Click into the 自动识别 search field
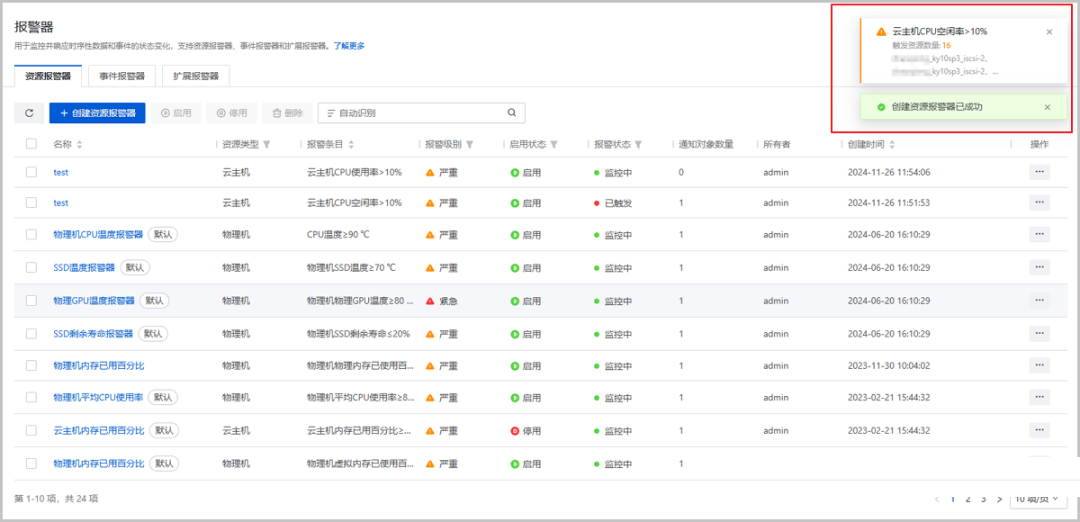This screenshot has height=522, width=1080. (x=415, y=114)
